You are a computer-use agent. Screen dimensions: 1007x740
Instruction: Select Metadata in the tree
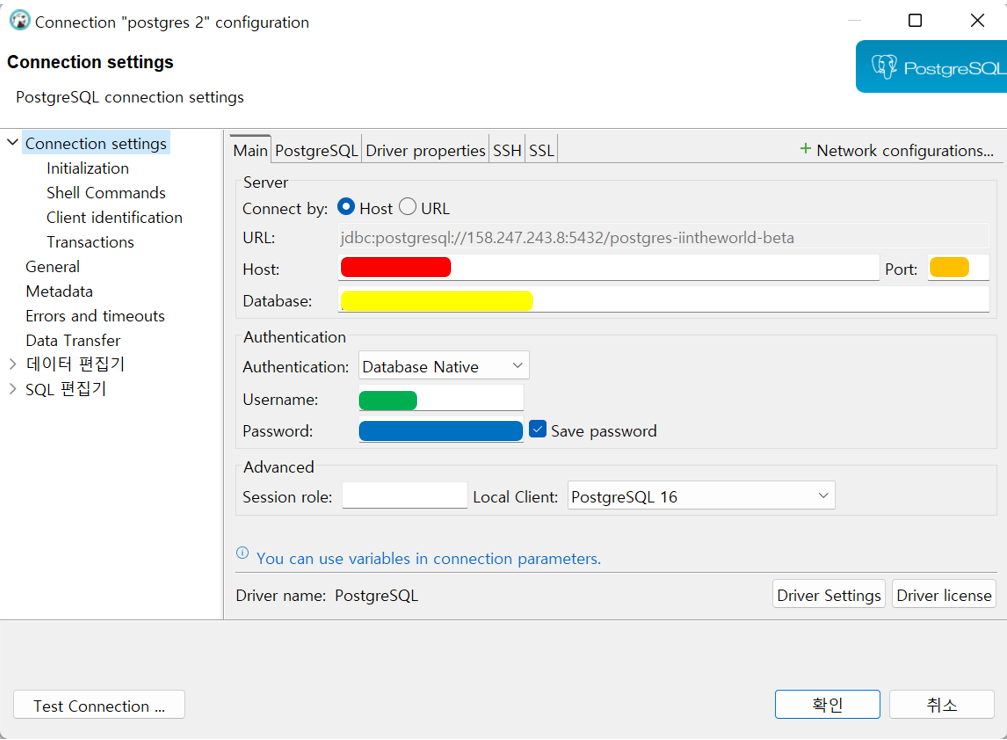[59, 291]
